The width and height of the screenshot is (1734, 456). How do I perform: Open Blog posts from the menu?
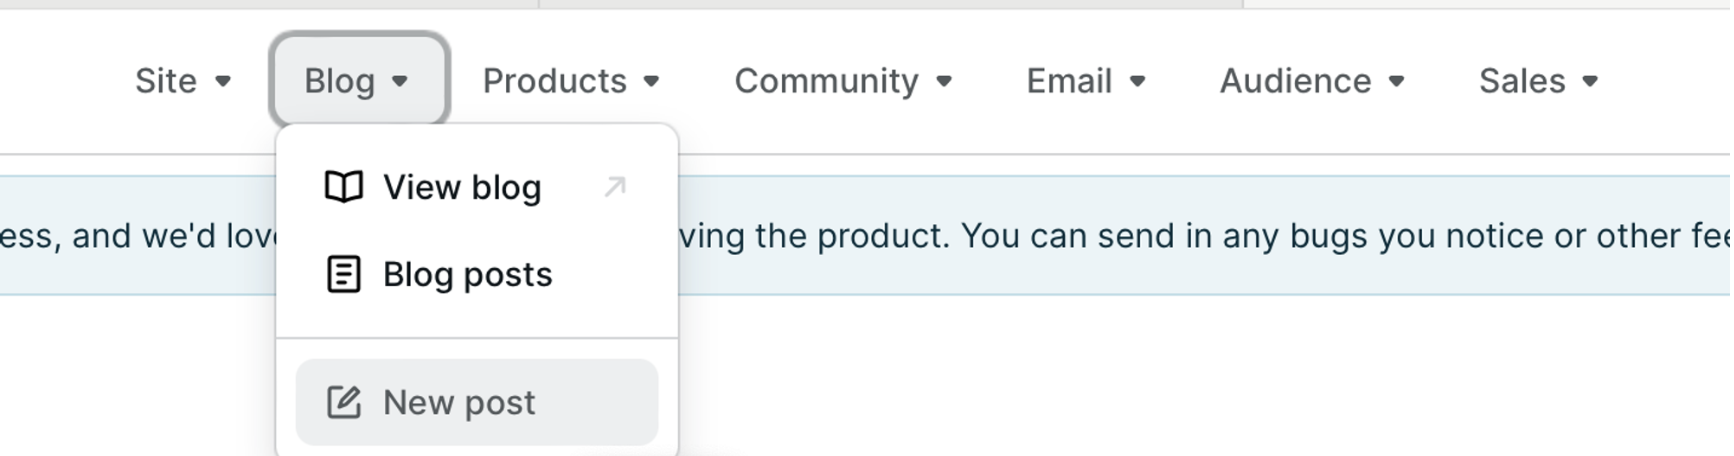pyautogui.click(x=467, y=274)
